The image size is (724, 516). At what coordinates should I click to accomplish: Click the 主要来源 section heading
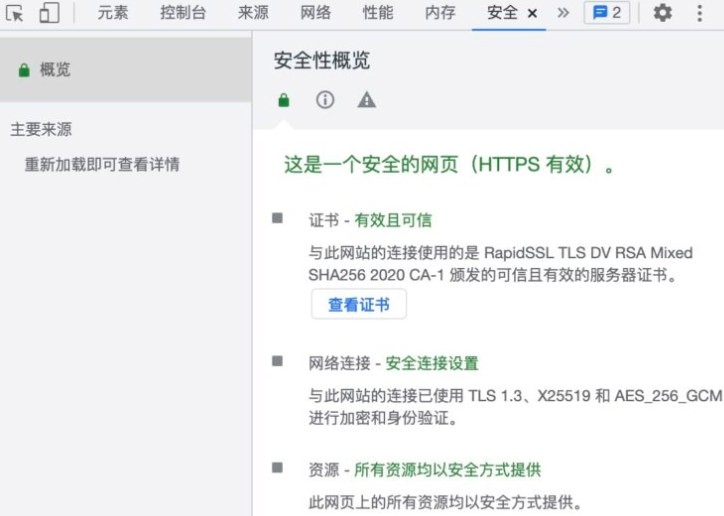(41, 129)
